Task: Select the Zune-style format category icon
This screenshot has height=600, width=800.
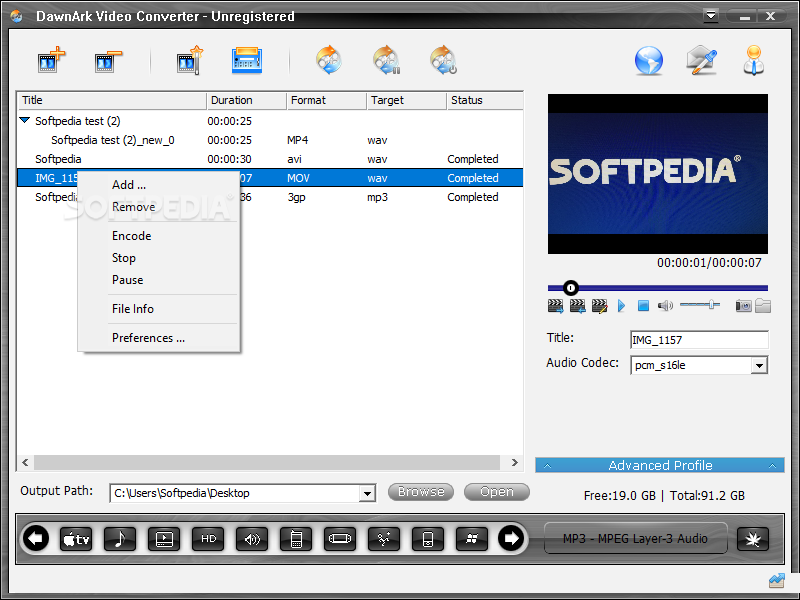Action: point(384,539)
